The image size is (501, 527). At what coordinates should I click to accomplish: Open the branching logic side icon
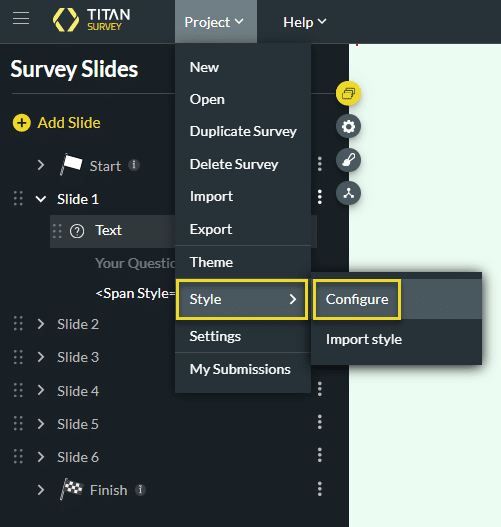pos(348,193)
